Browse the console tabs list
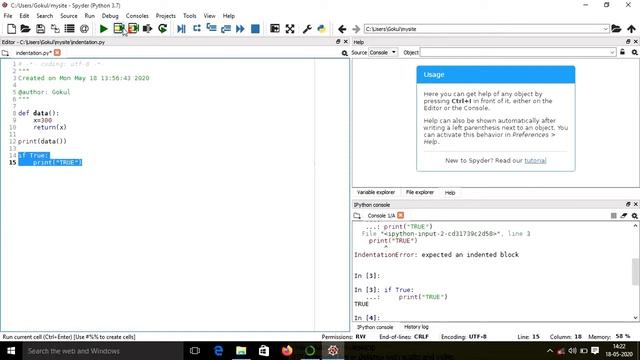This screenshot has width=640, height=360. coord(357,216)
